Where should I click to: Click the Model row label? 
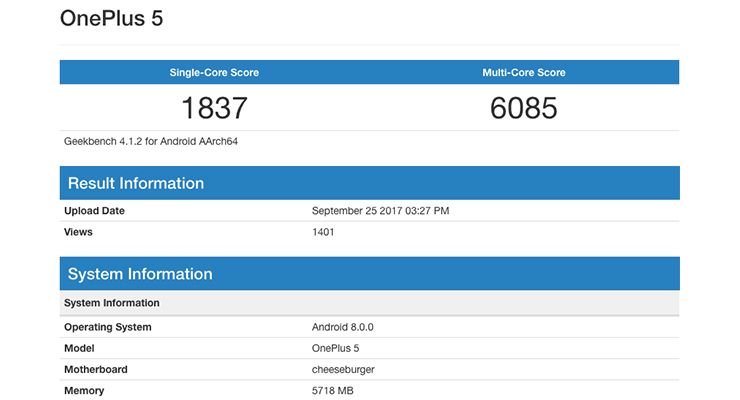[x=80, y=348]
